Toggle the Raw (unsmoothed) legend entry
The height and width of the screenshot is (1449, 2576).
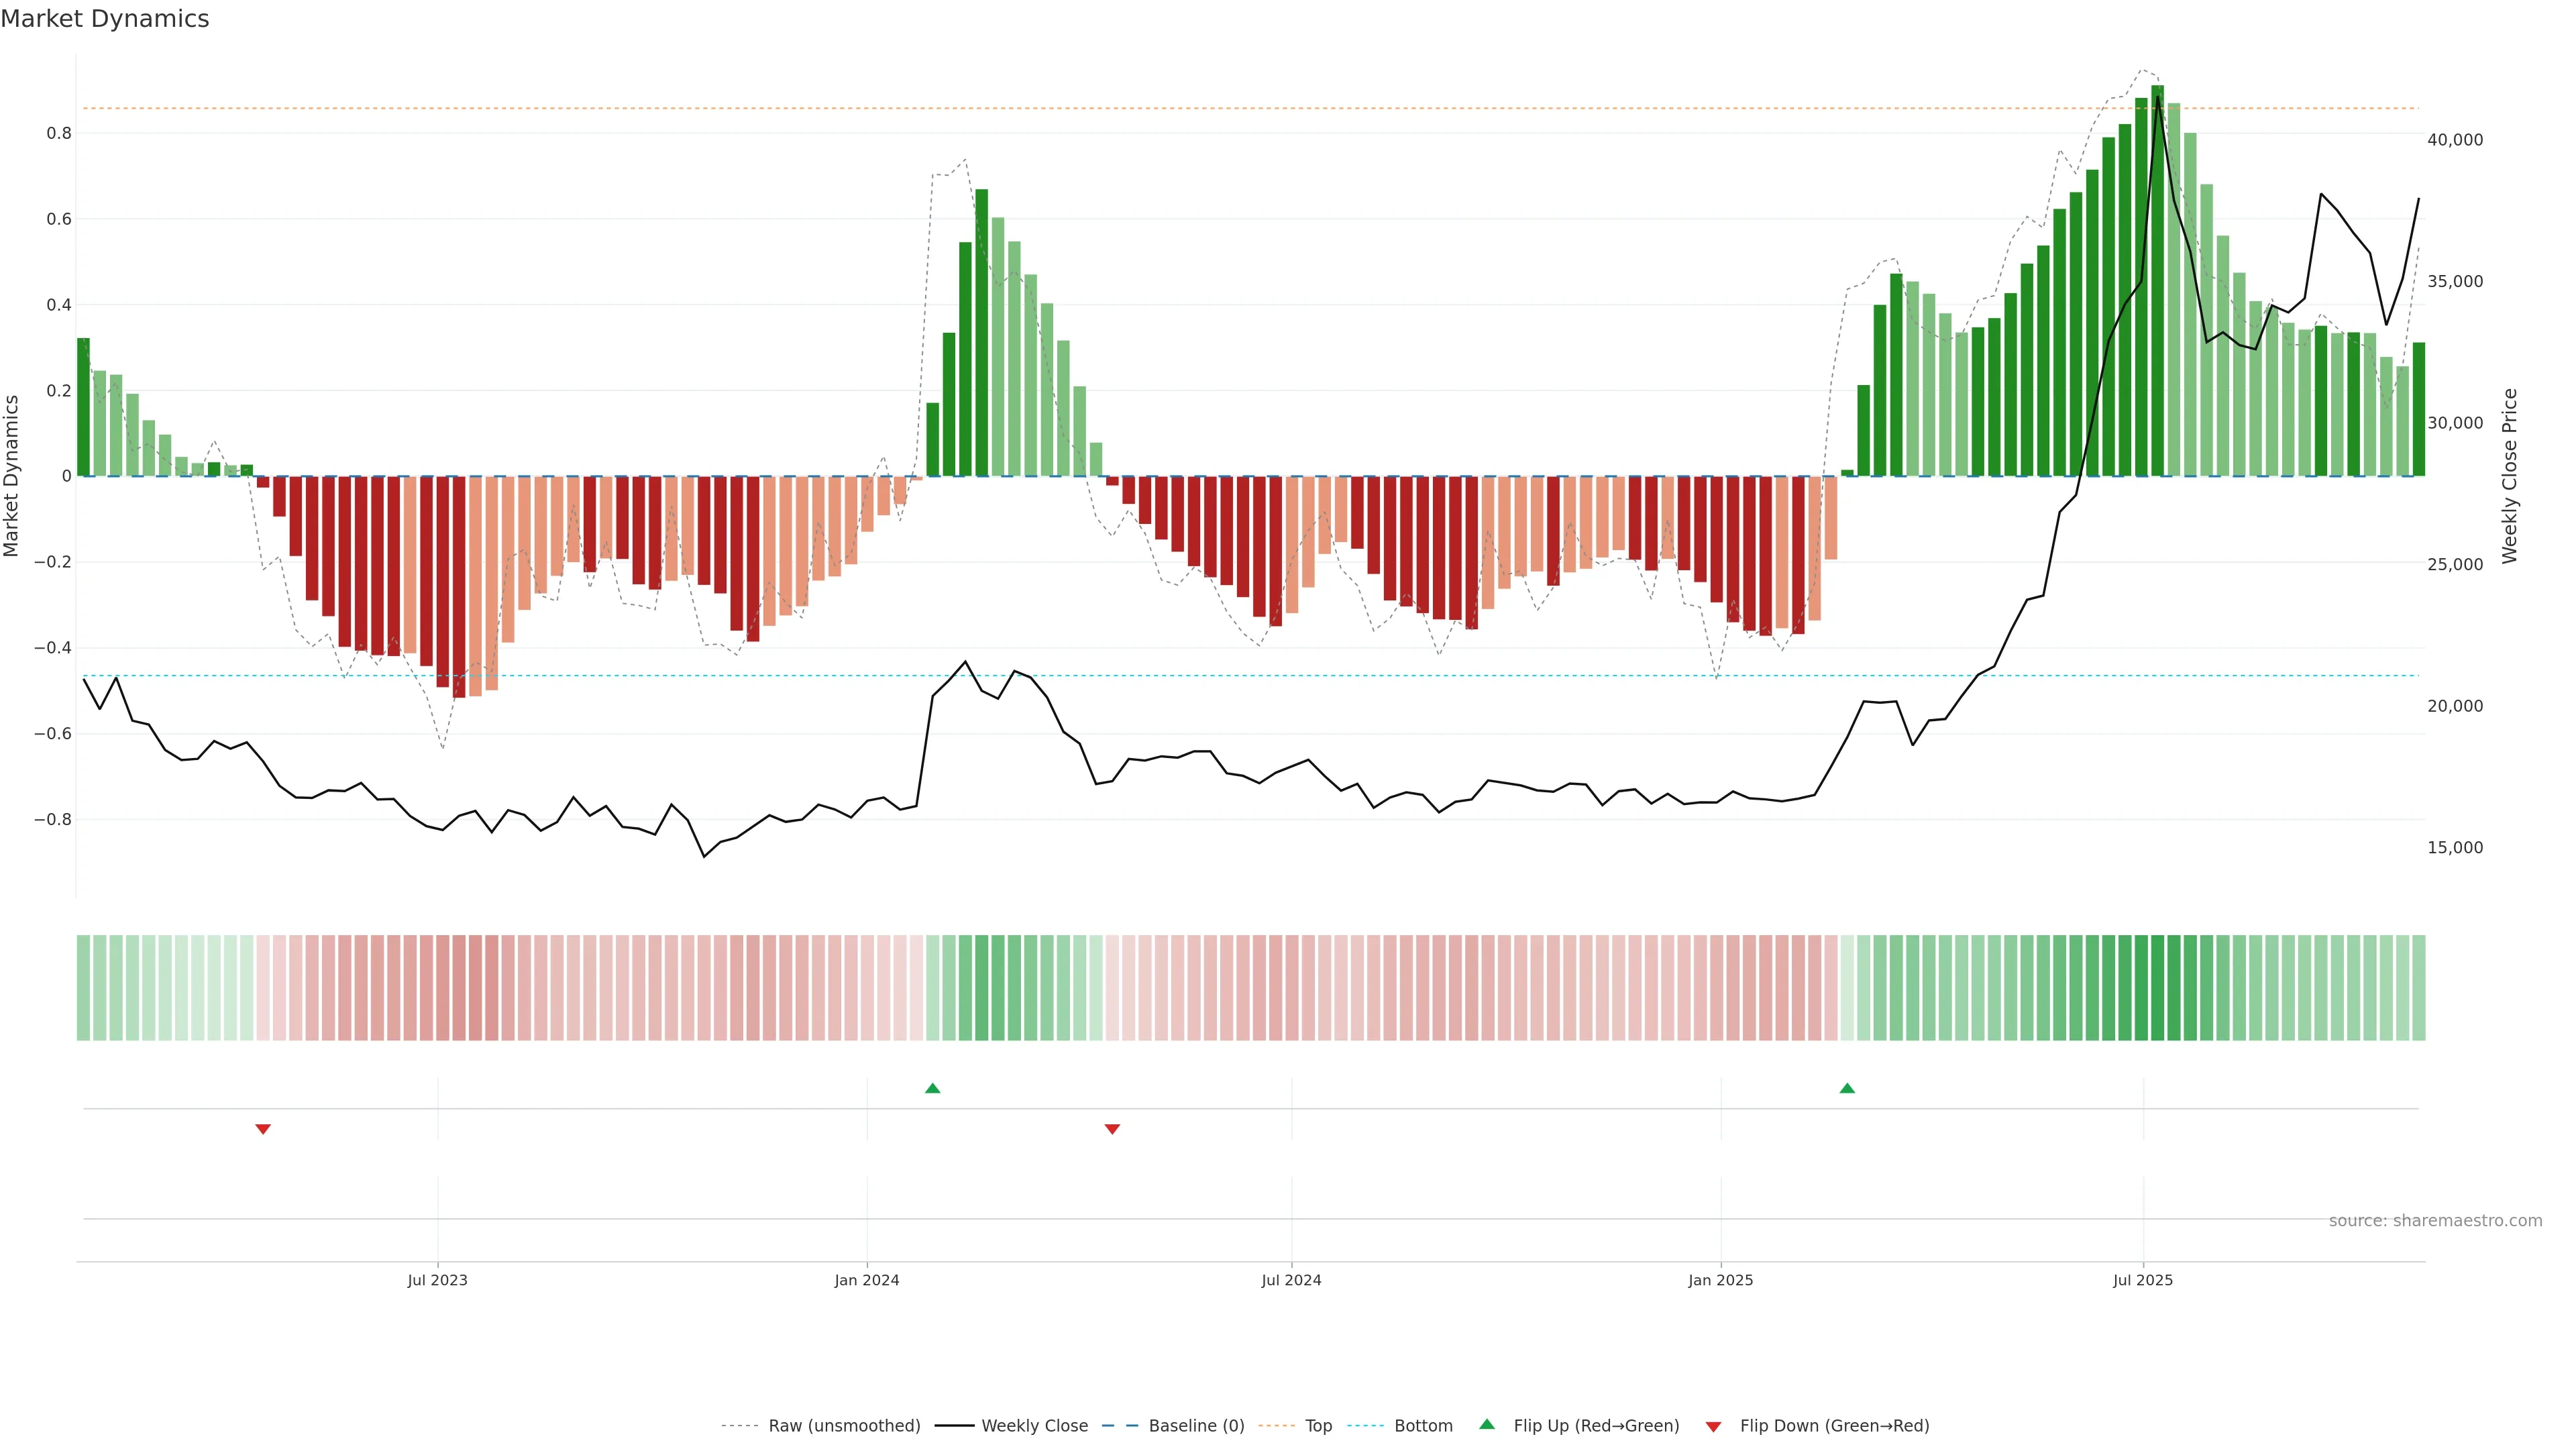pyautogui.click(x=843, y=1426)
